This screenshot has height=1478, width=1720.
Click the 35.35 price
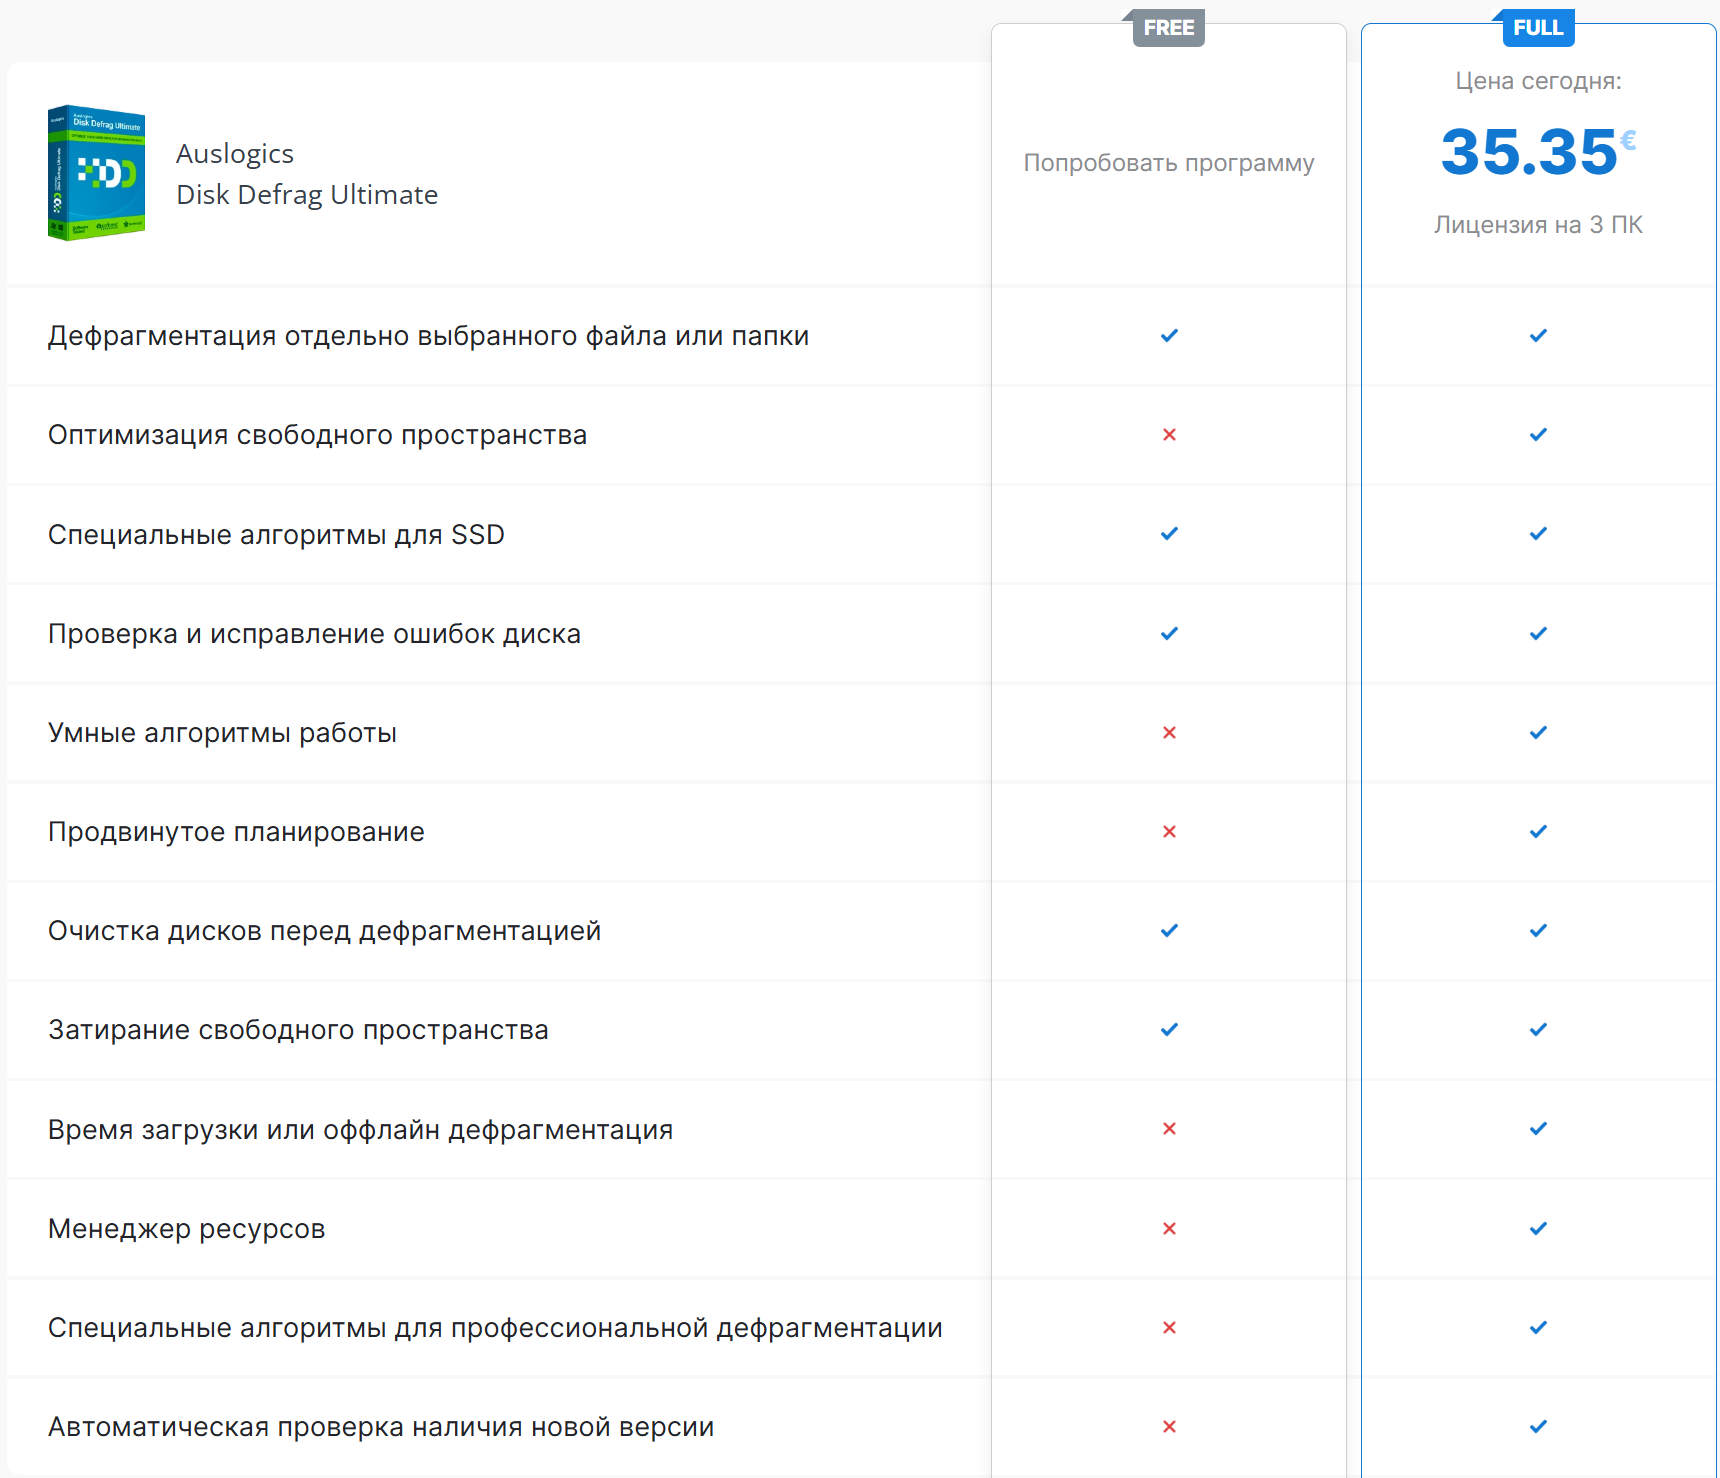(x=1538, y=152)
